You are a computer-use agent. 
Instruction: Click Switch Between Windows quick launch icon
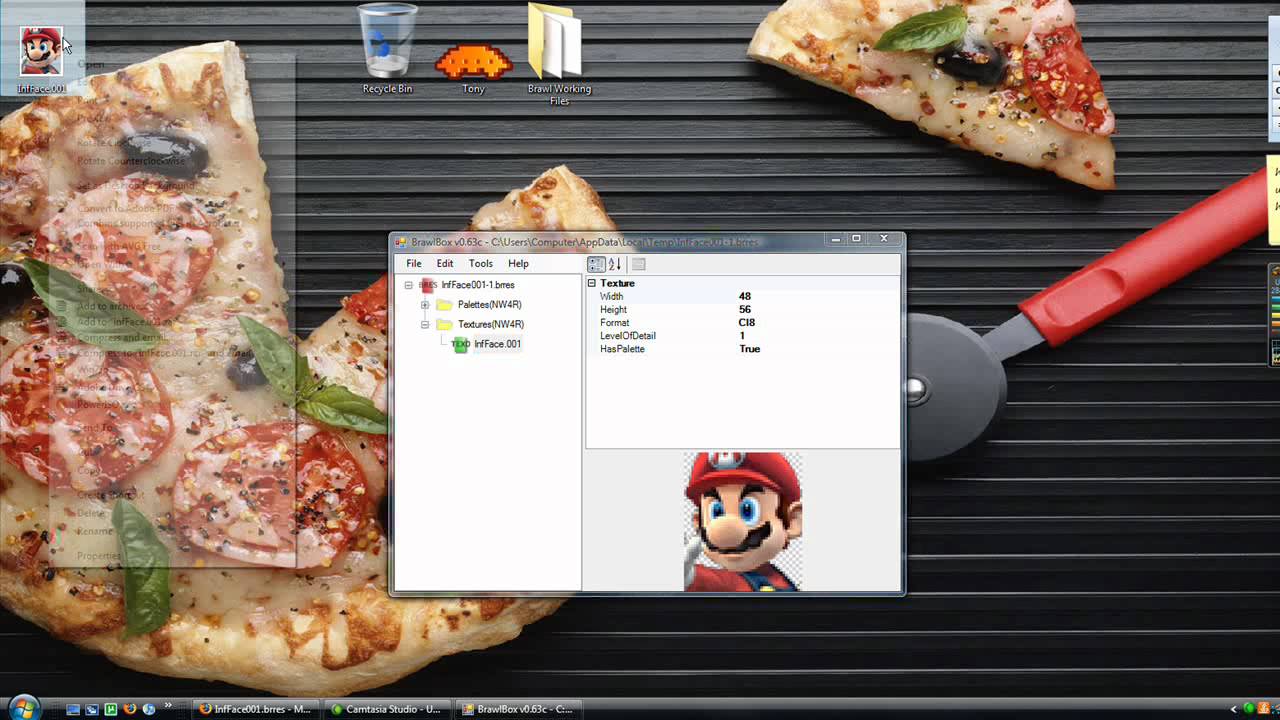pyautogui.click(x=92, y=709)
